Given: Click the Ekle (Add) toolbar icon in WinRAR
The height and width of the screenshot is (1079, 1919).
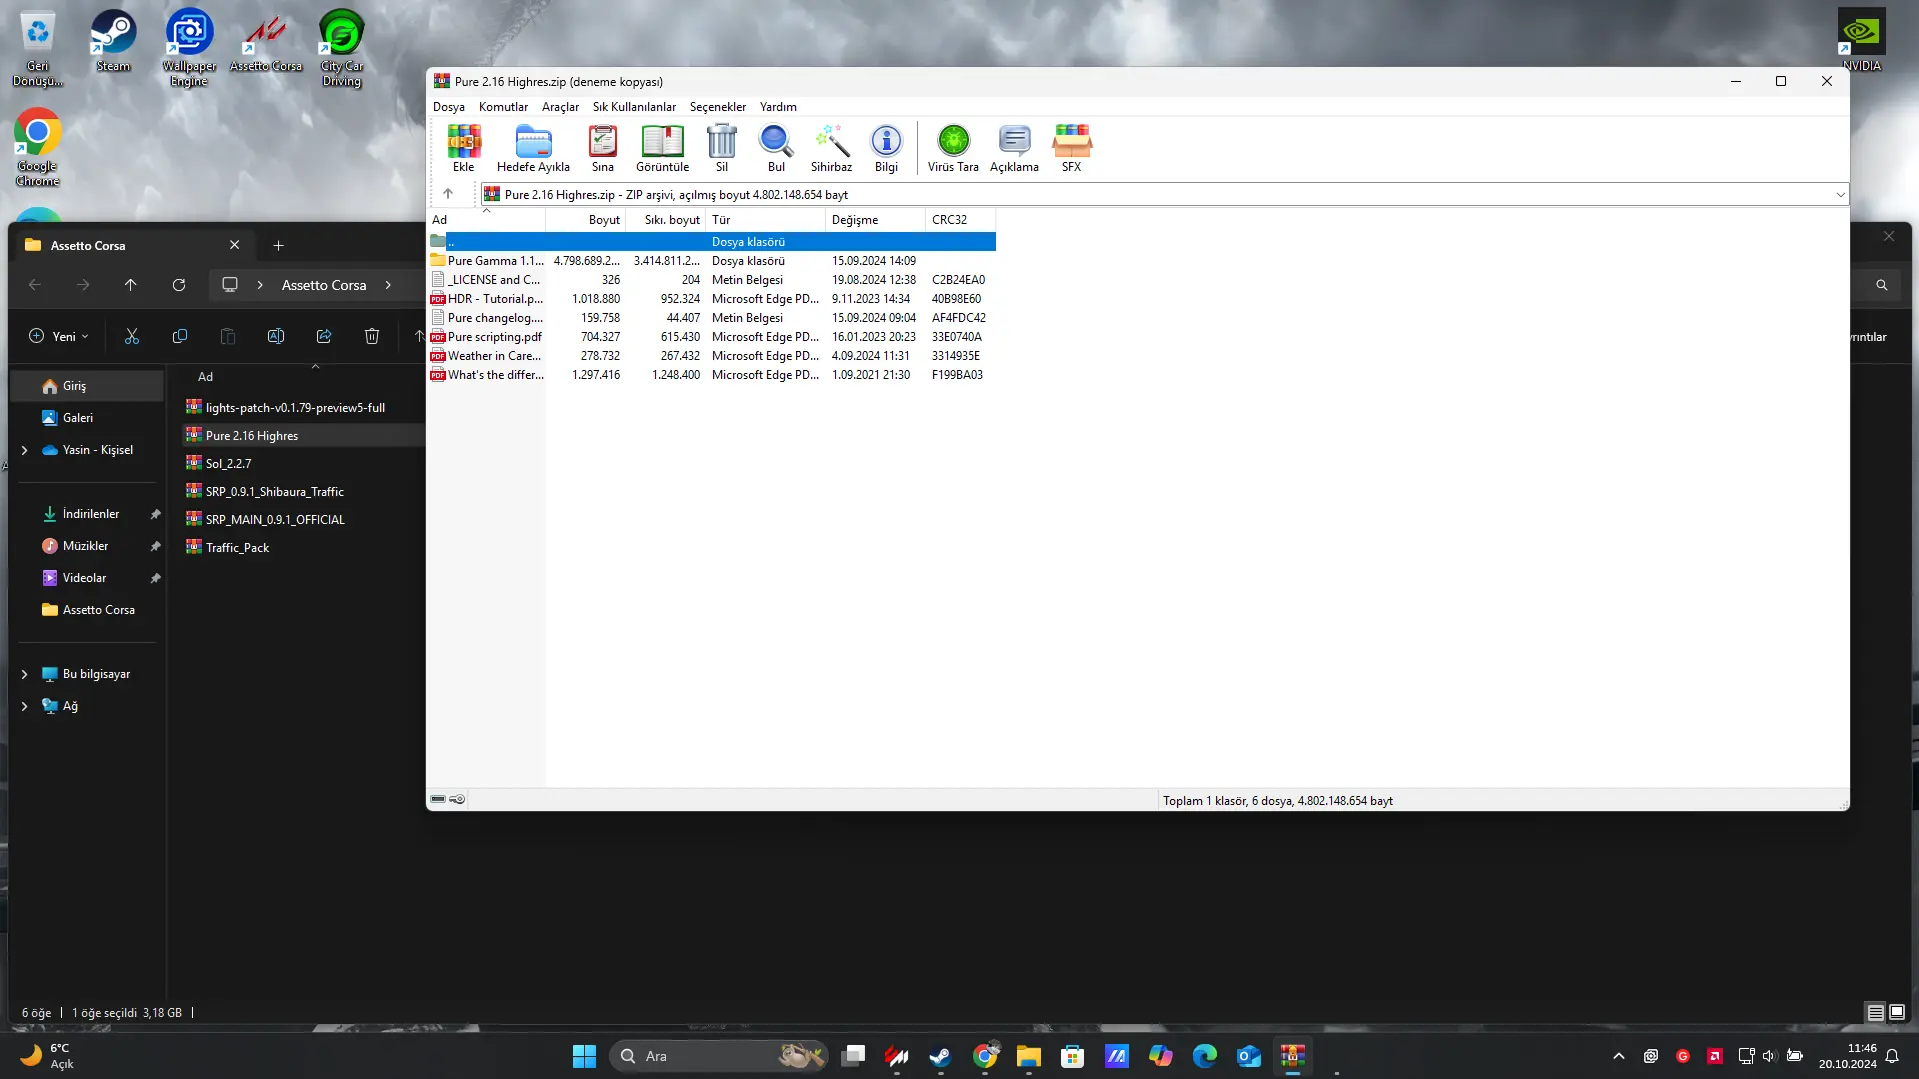Looking at the screenshot, I should 463,148.
